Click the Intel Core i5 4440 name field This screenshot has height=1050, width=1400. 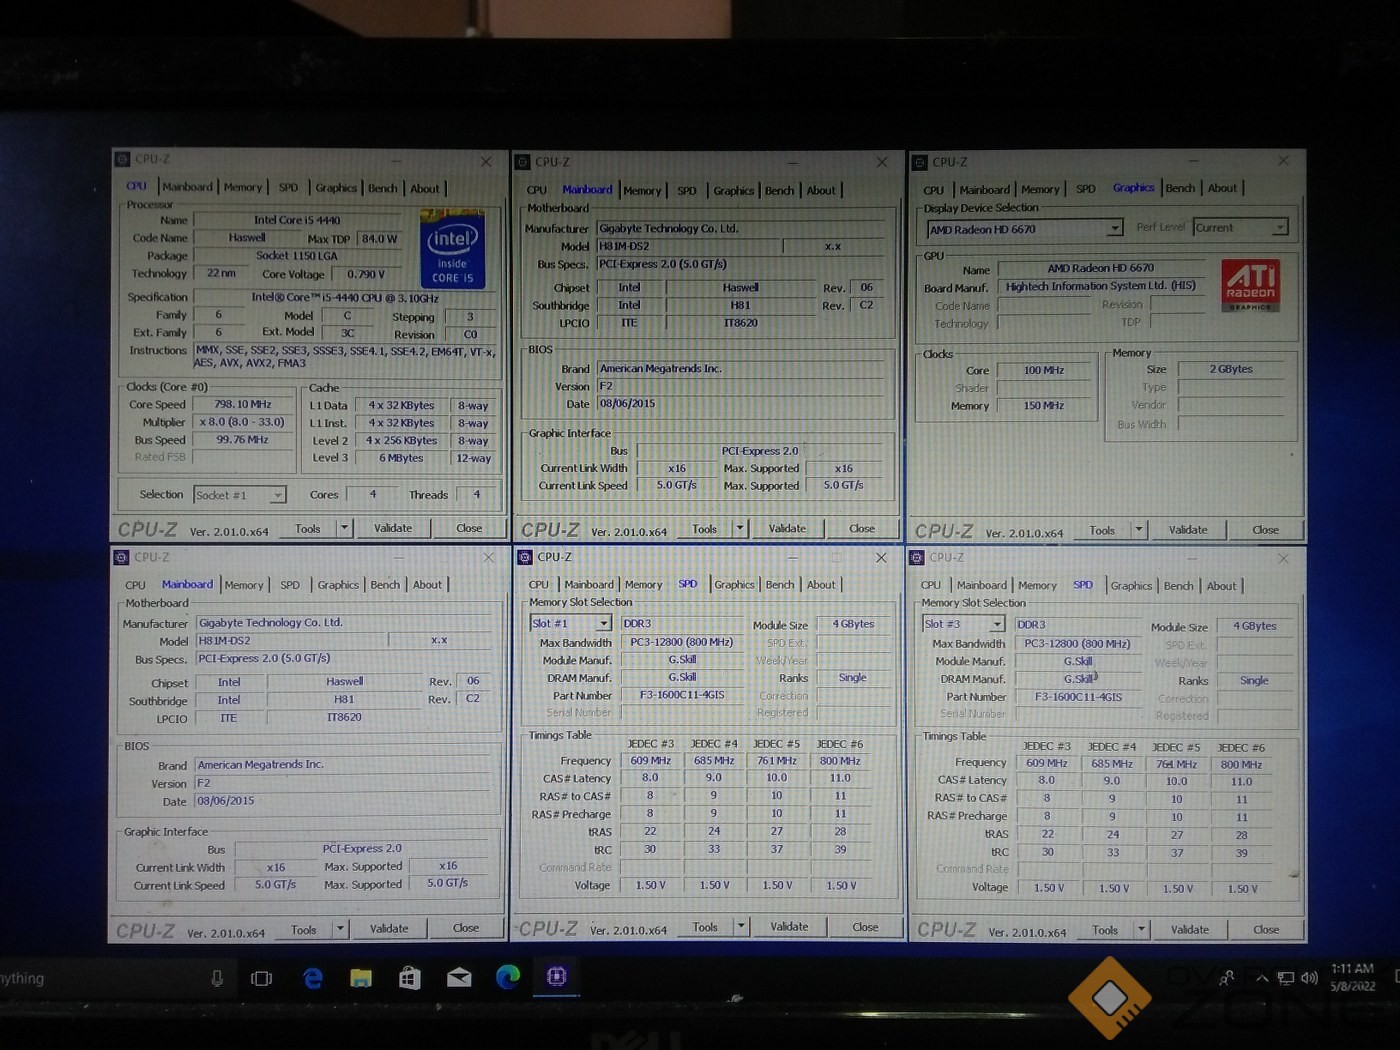coord(297,220)
